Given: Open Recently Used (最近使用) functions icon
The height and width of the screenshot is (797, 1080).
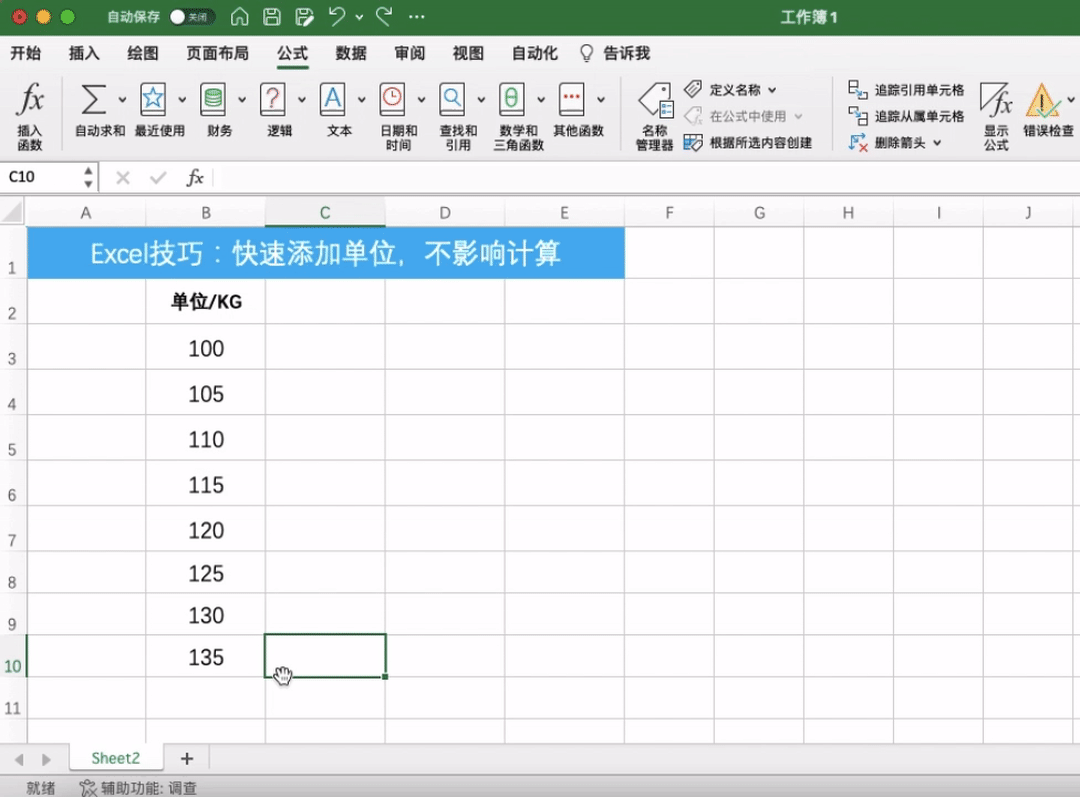Looking at the screenshot, I should coord(153,99).
